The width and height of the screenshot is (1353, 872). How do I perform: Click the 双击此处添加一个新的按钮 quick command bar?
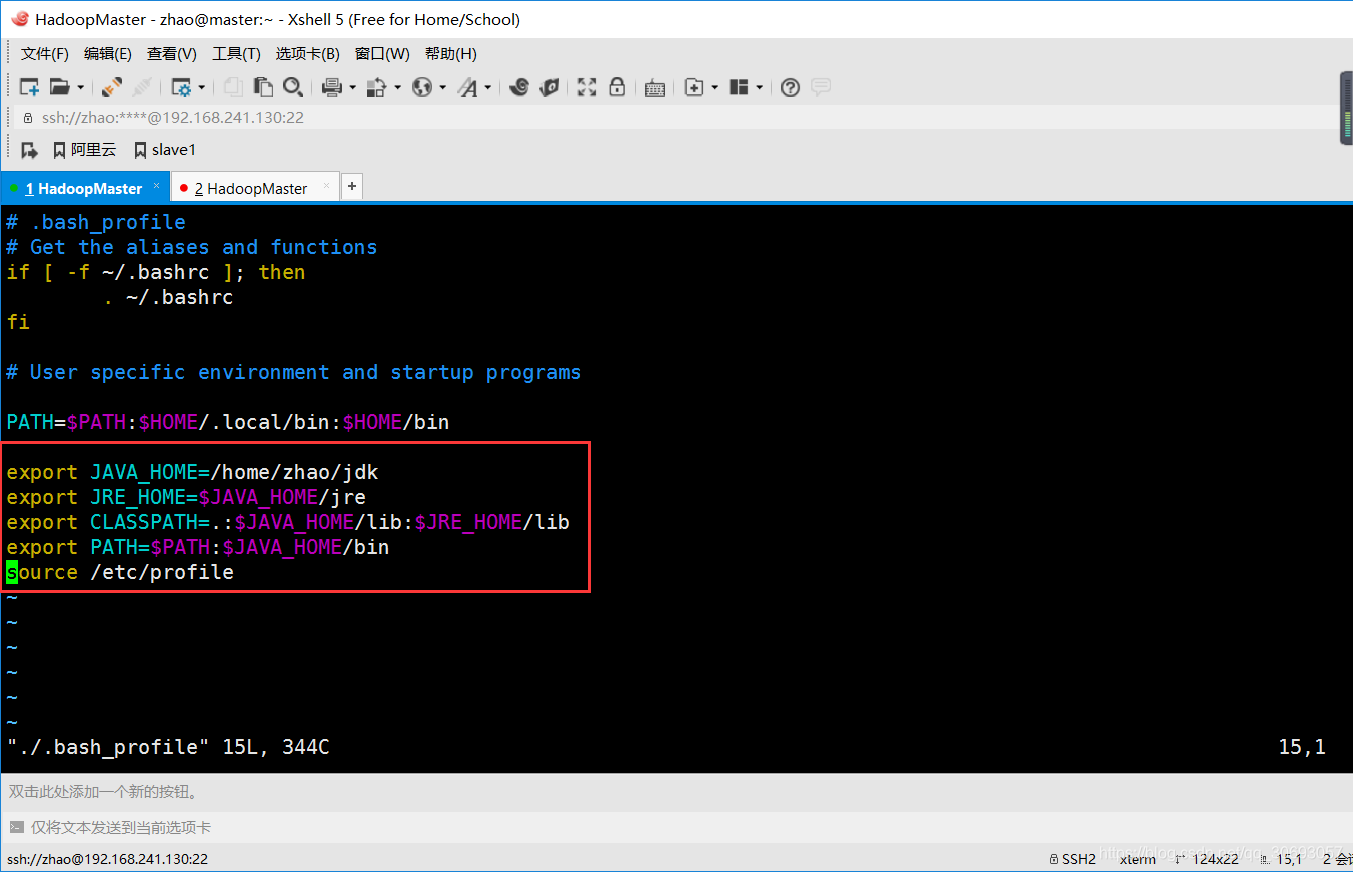coord(676,792)
